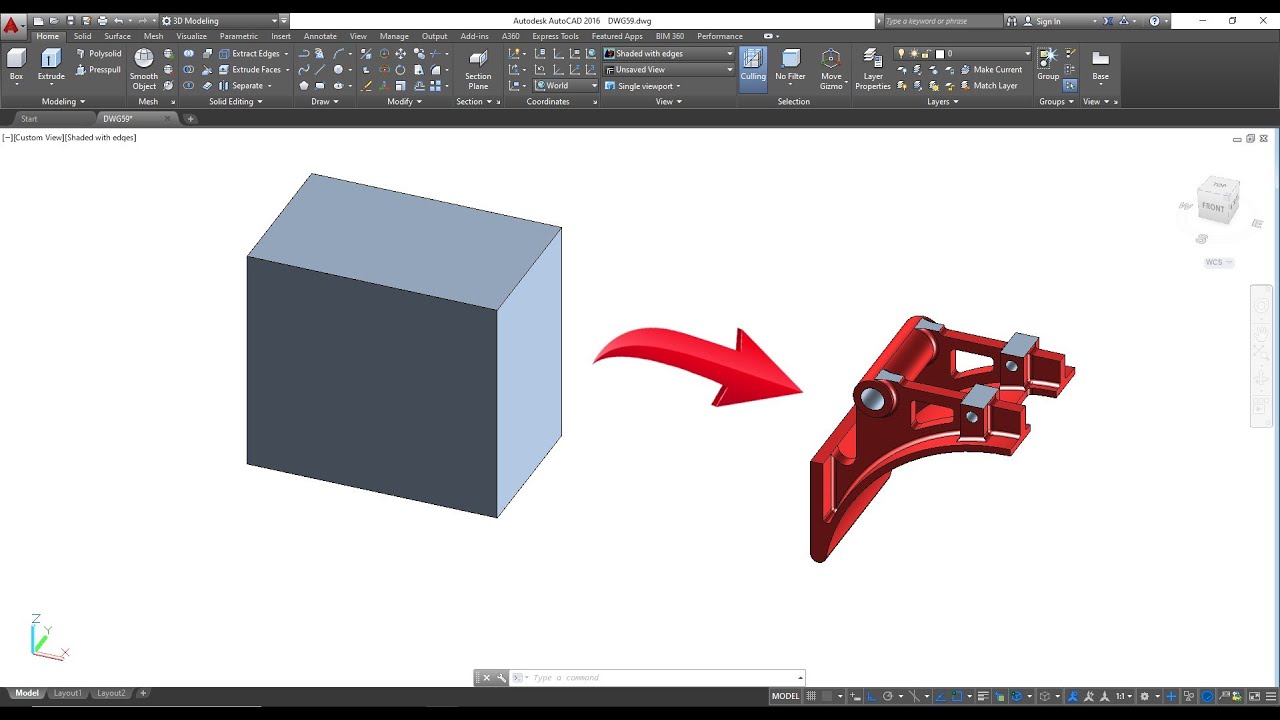The image size is (1280, 720).
Task: Click the ViewCube FRONT face
Action: click(x=1213, y=207)
